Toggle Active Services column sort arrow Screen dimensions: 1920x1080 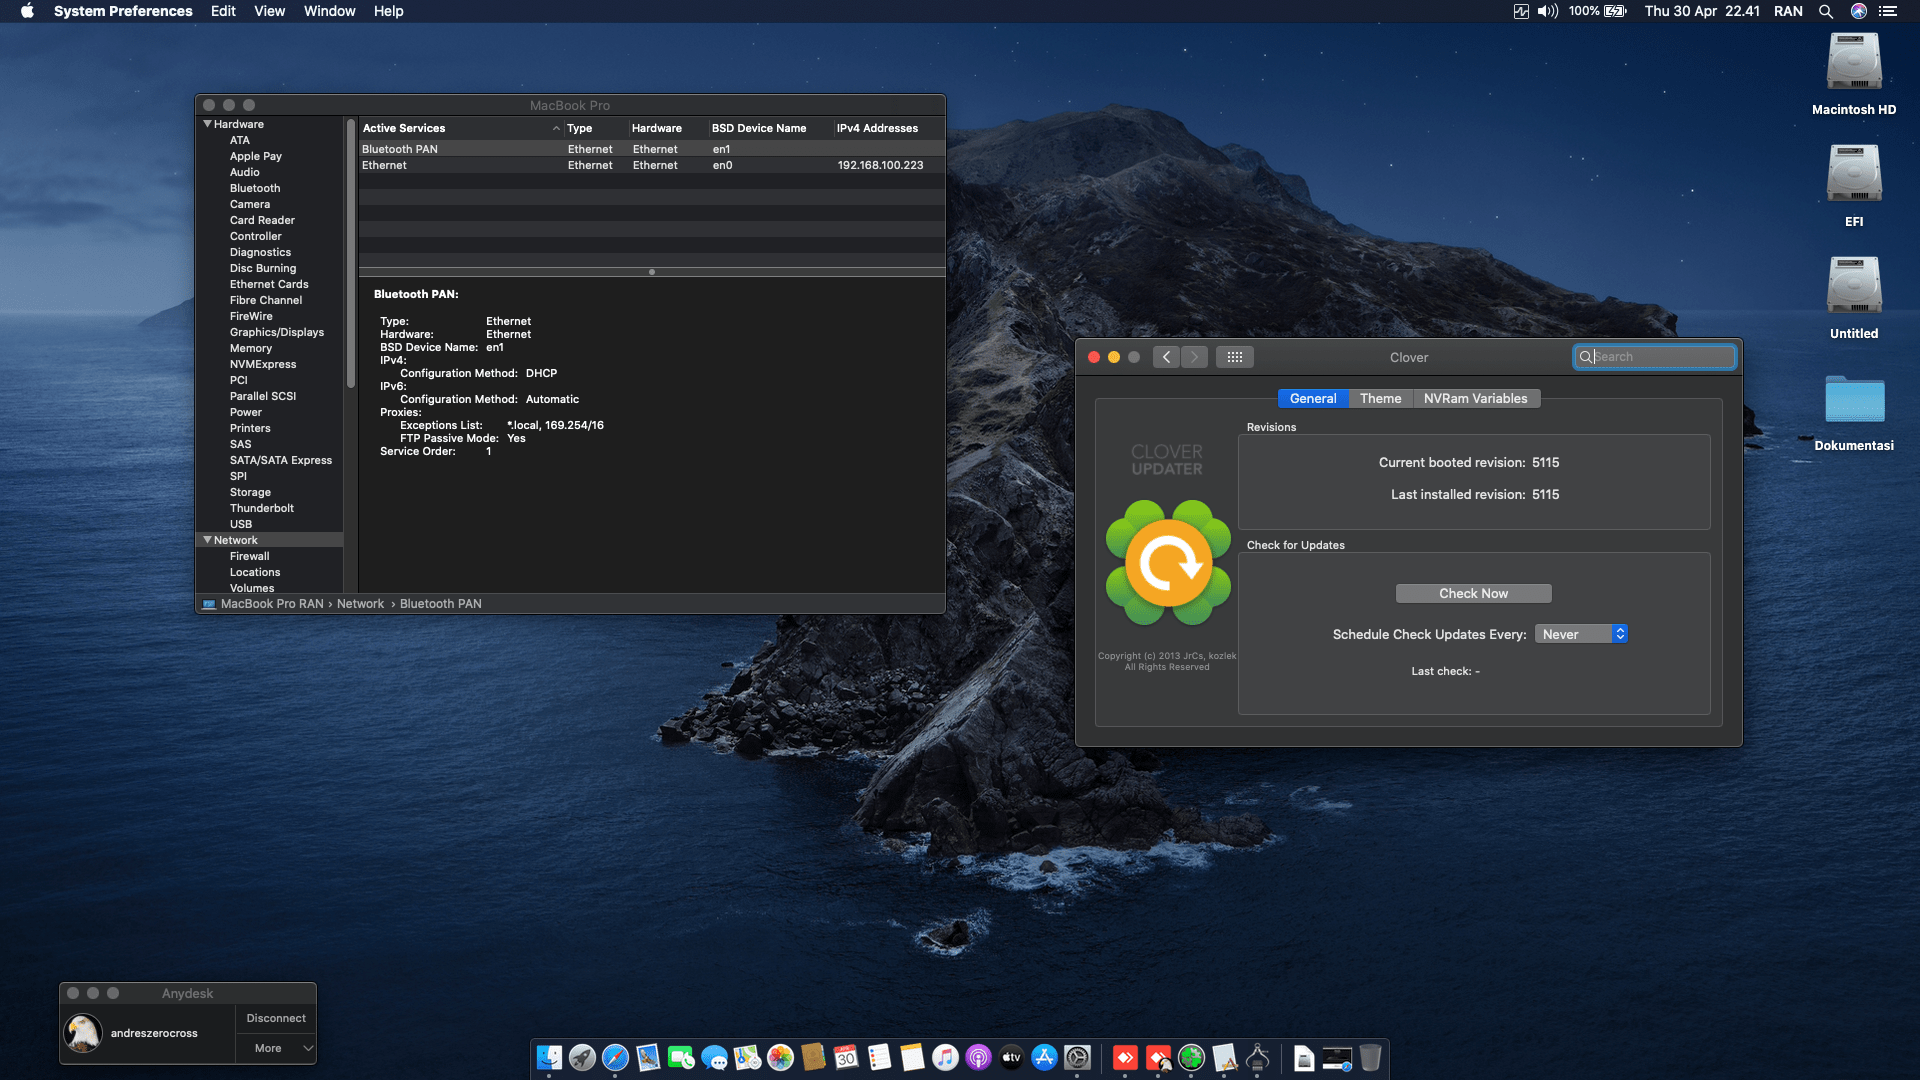[556, 128]
